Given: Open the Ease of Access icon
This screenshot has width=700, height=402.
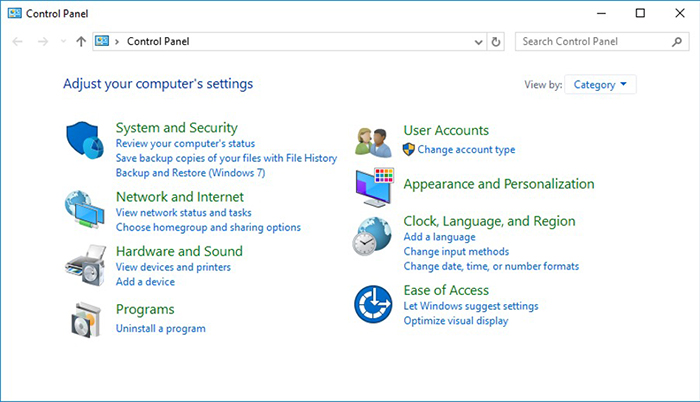Looking at the screenshot, I should (x=373, y=305).
